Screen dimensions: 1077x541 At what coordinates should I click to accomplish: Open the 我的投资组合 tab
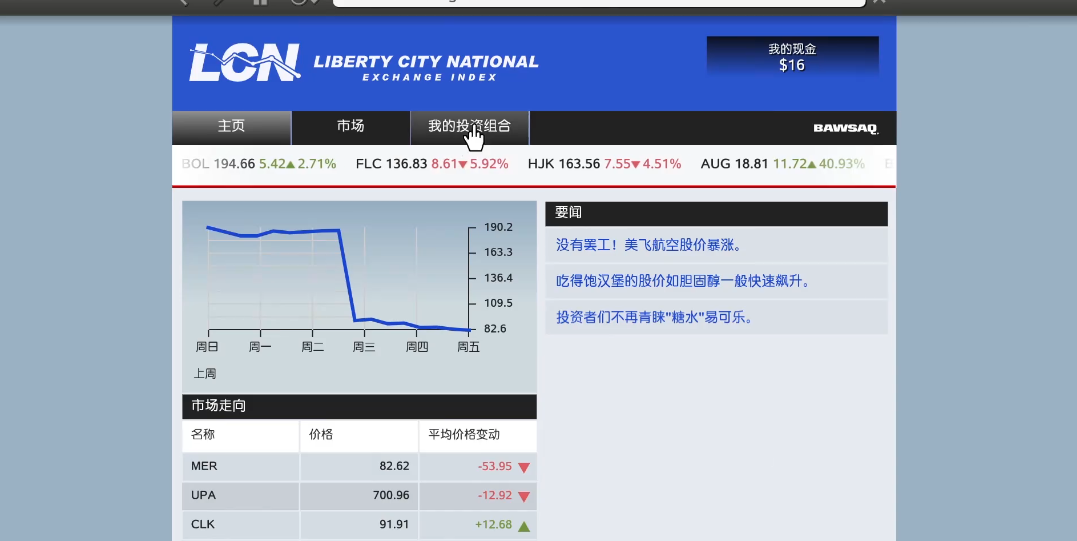coord(469,127)
